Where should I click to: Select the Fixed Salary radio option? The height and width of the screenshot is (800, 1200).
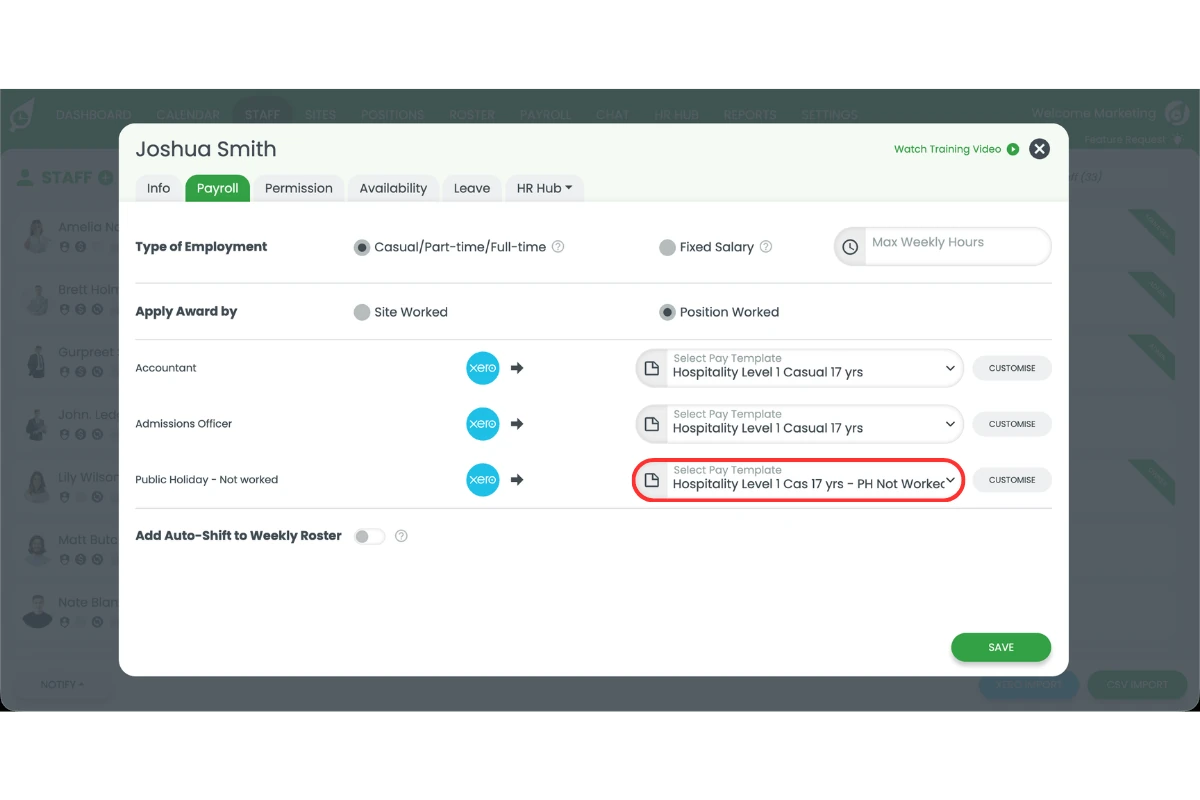click(x=667, y=247)
